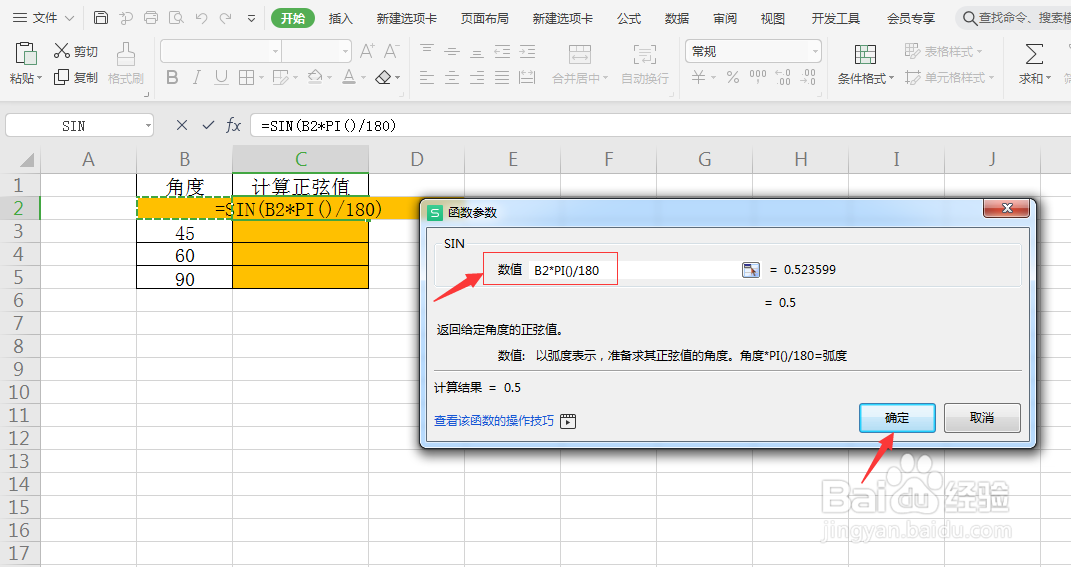Click the command search box
Screen dimensions: 1071x567
click(x=1014, y=18)
